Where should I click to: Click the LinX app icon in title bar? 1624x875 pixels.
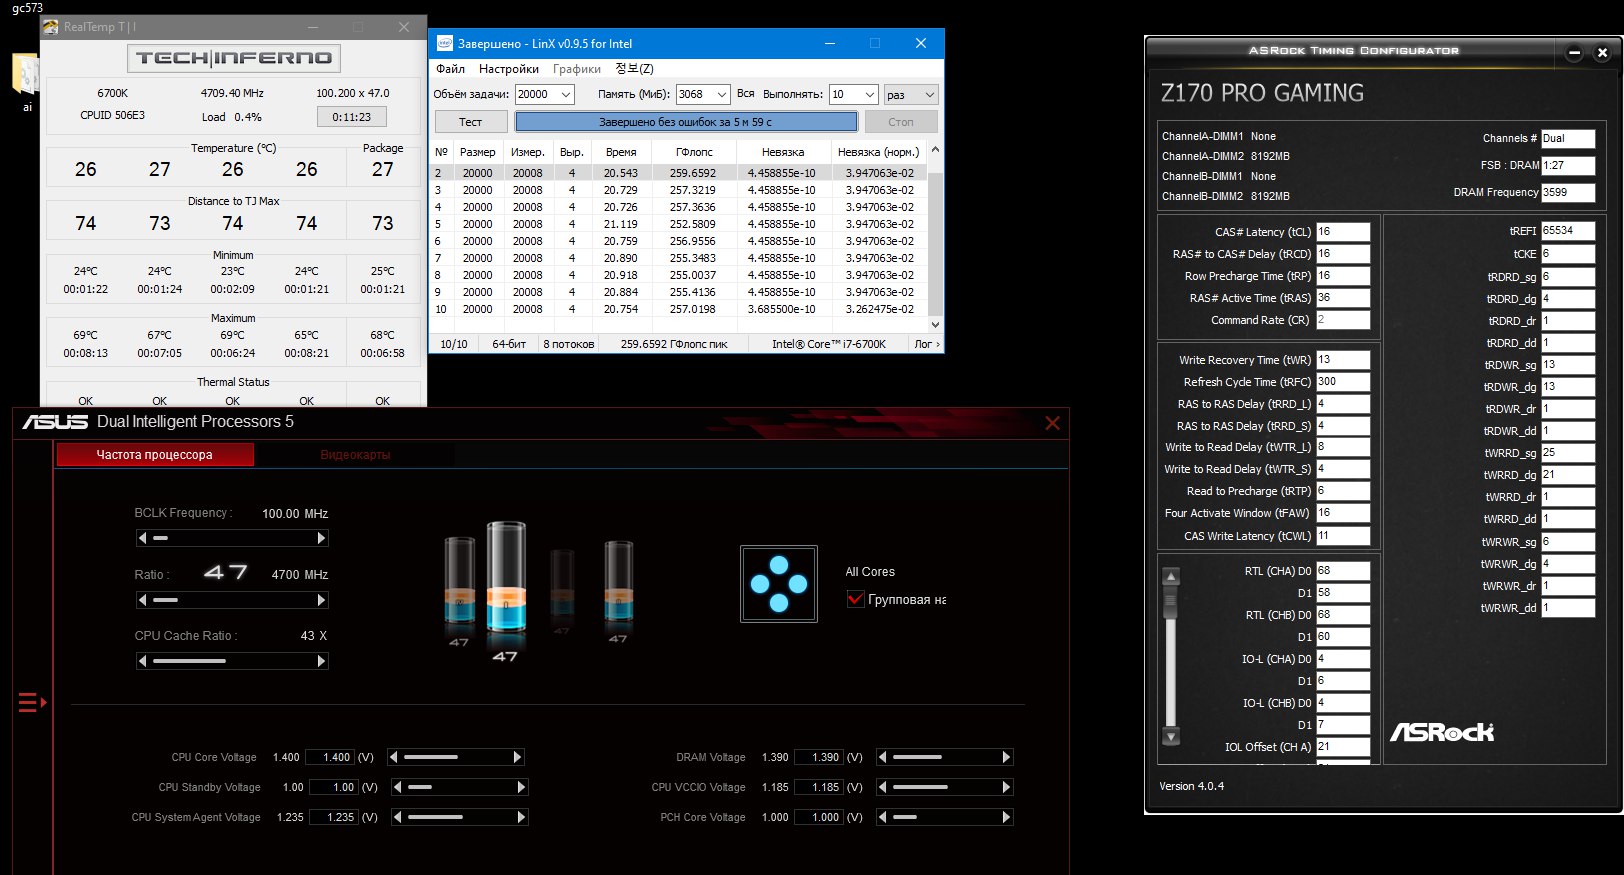[x=445, y=43]
